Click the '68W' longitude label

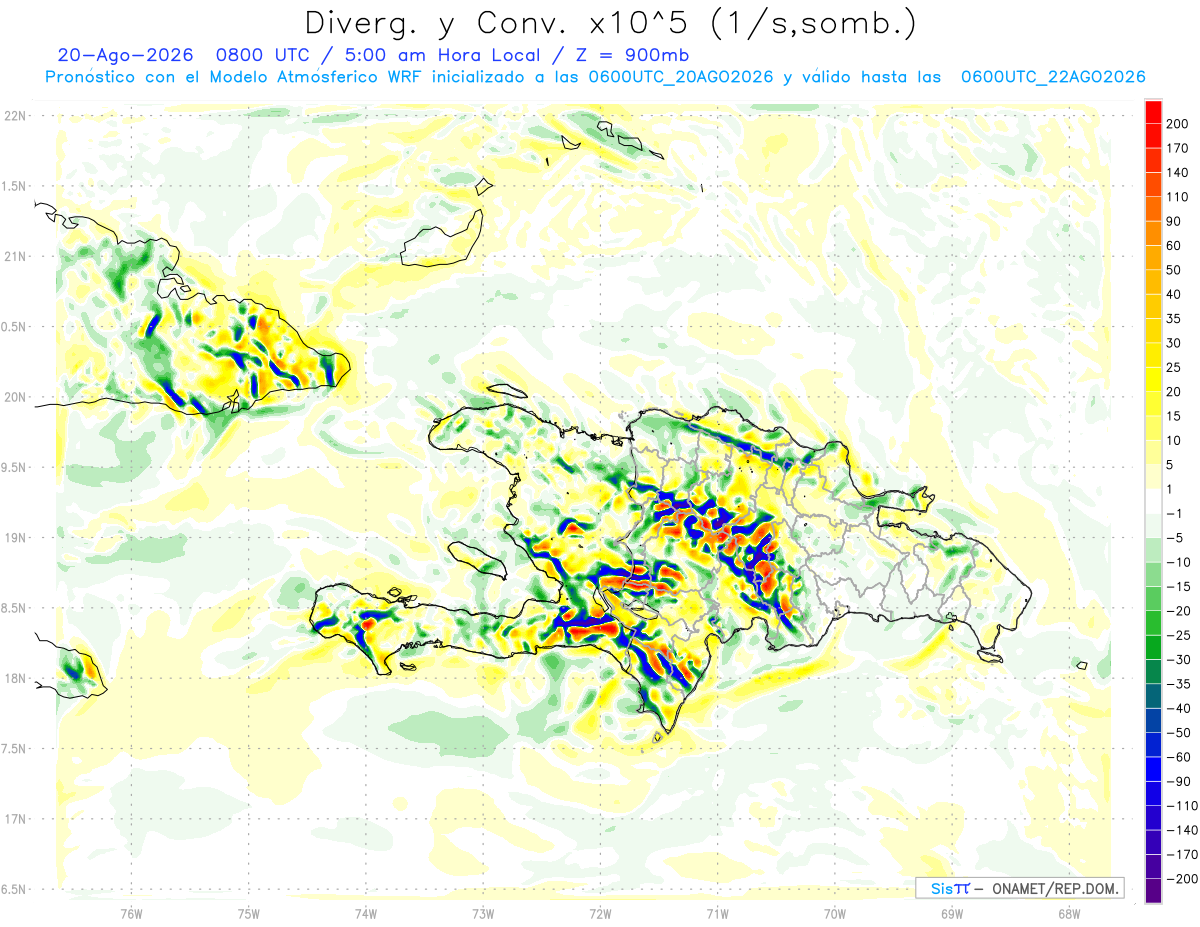(x=1069, y=913)
